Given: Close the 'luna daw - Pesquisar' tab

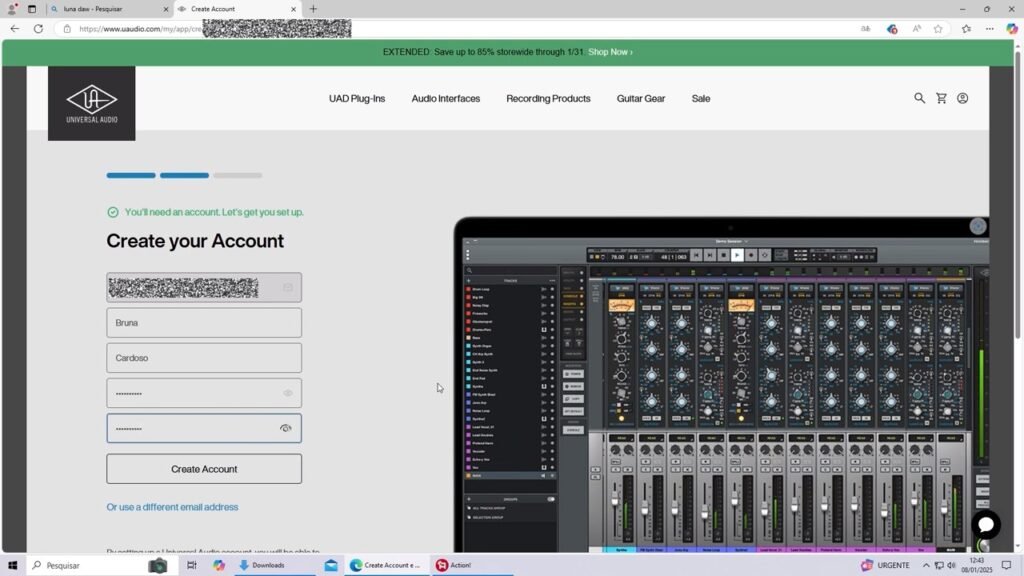Looking at the screenshot, I should tap(165, 9).
